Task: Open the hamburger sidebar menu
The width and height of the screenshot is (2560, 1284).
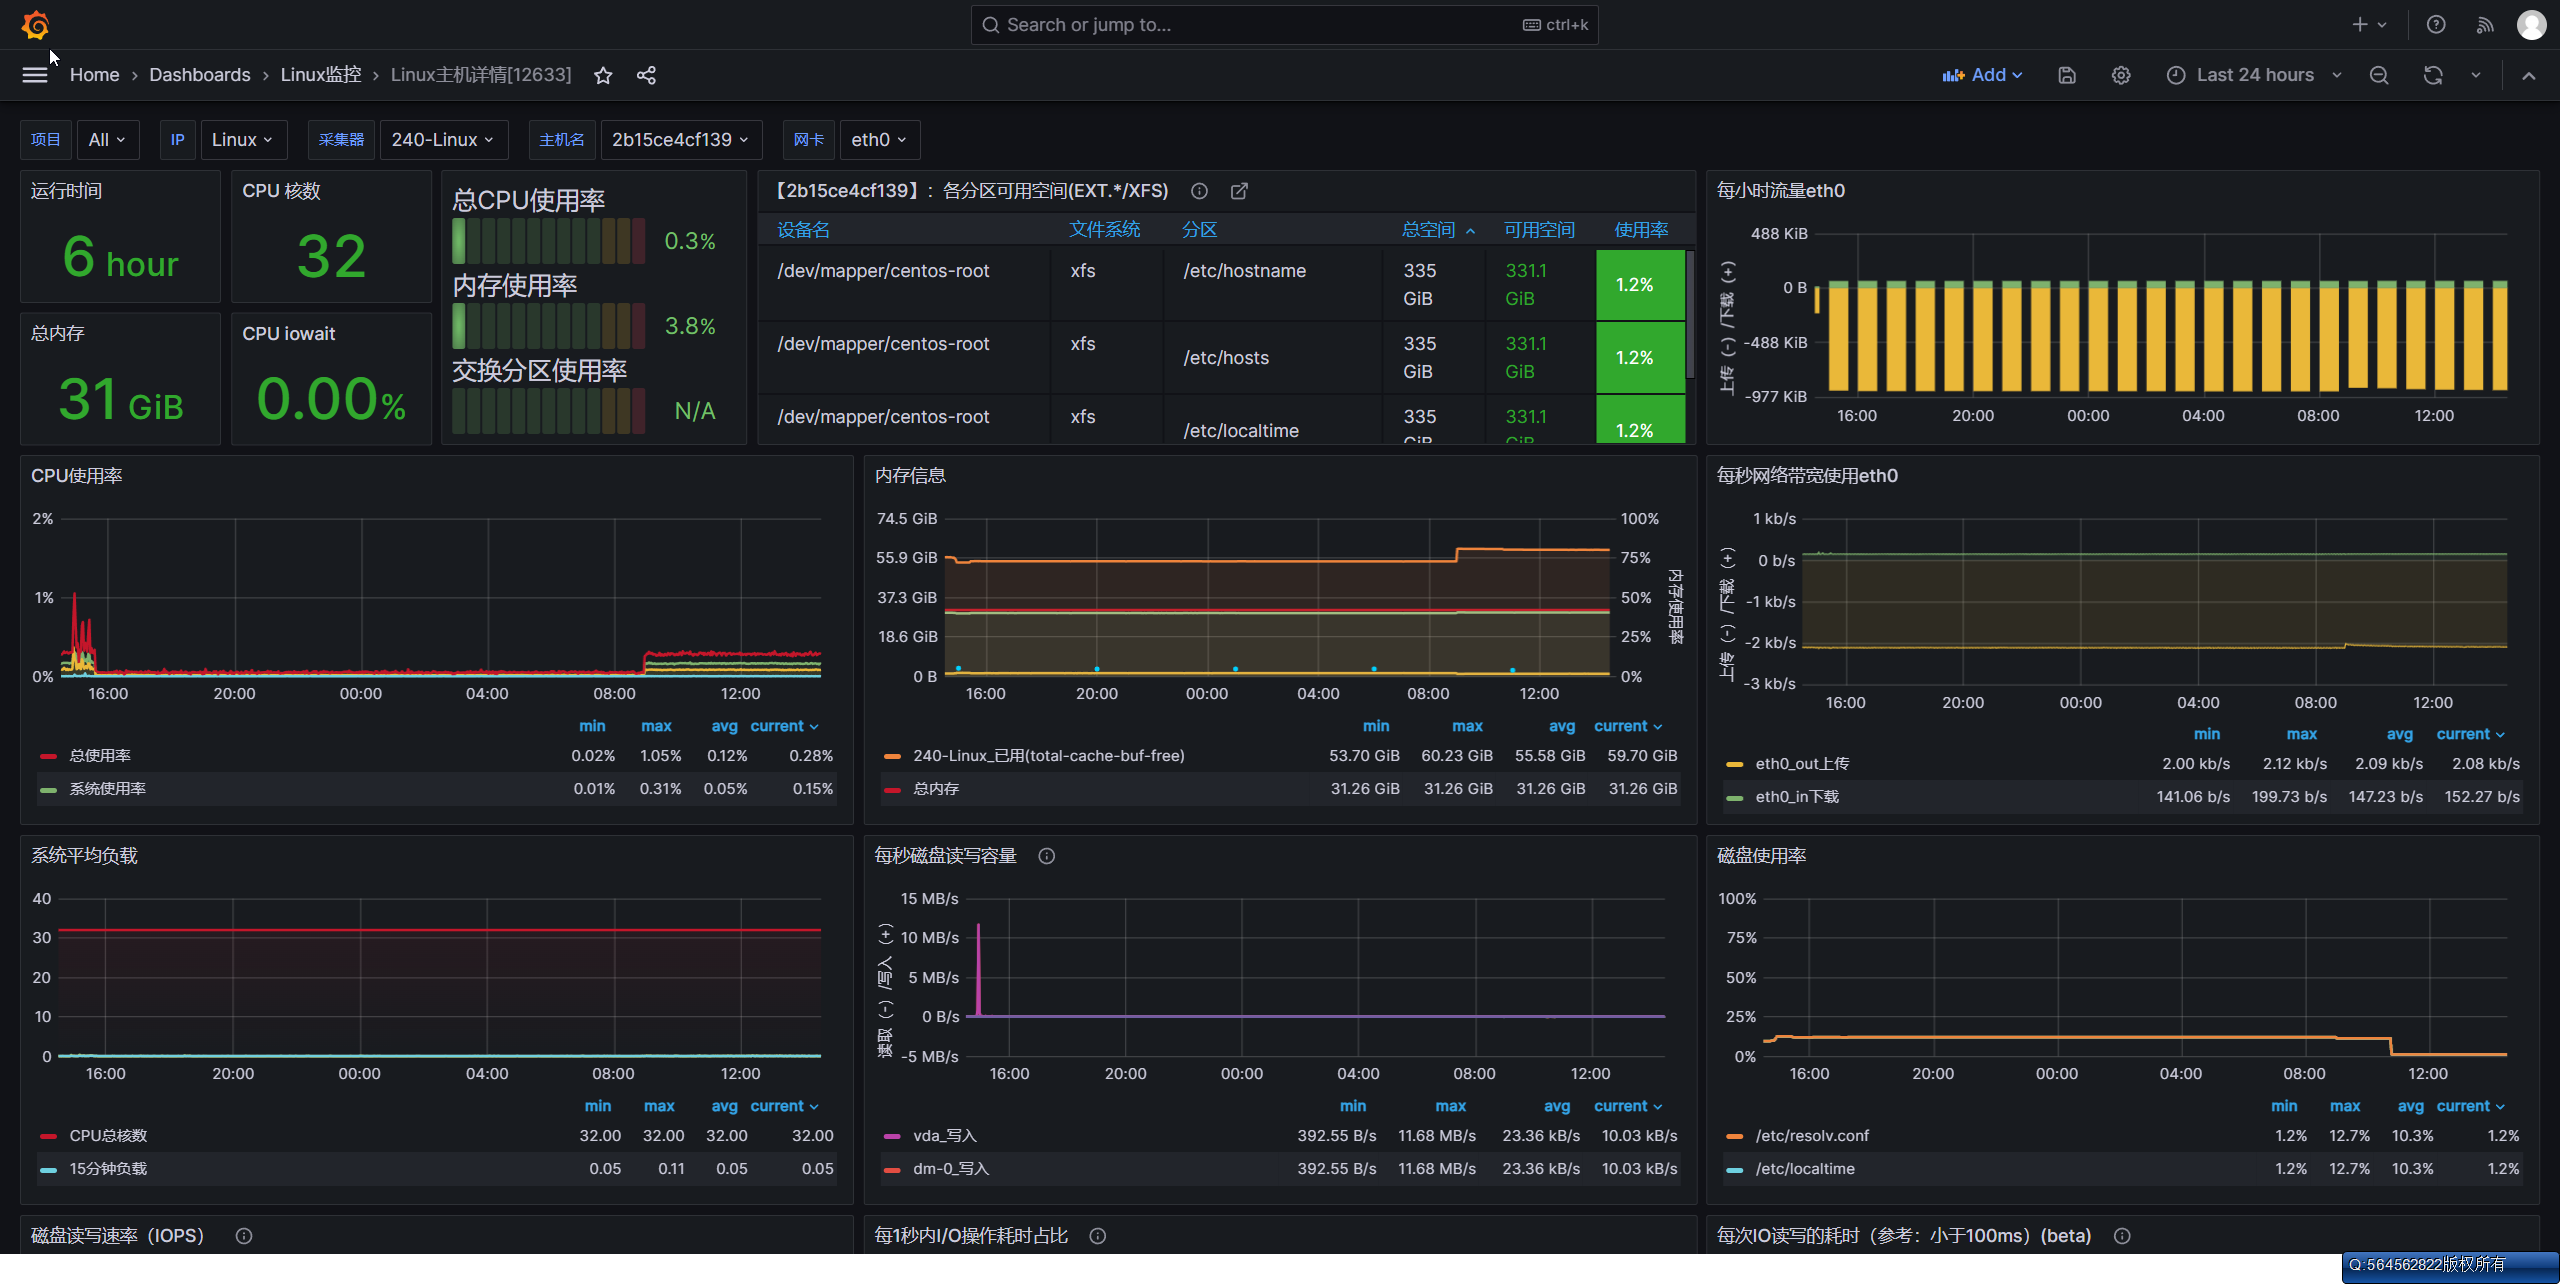Action: pos(35,75)
